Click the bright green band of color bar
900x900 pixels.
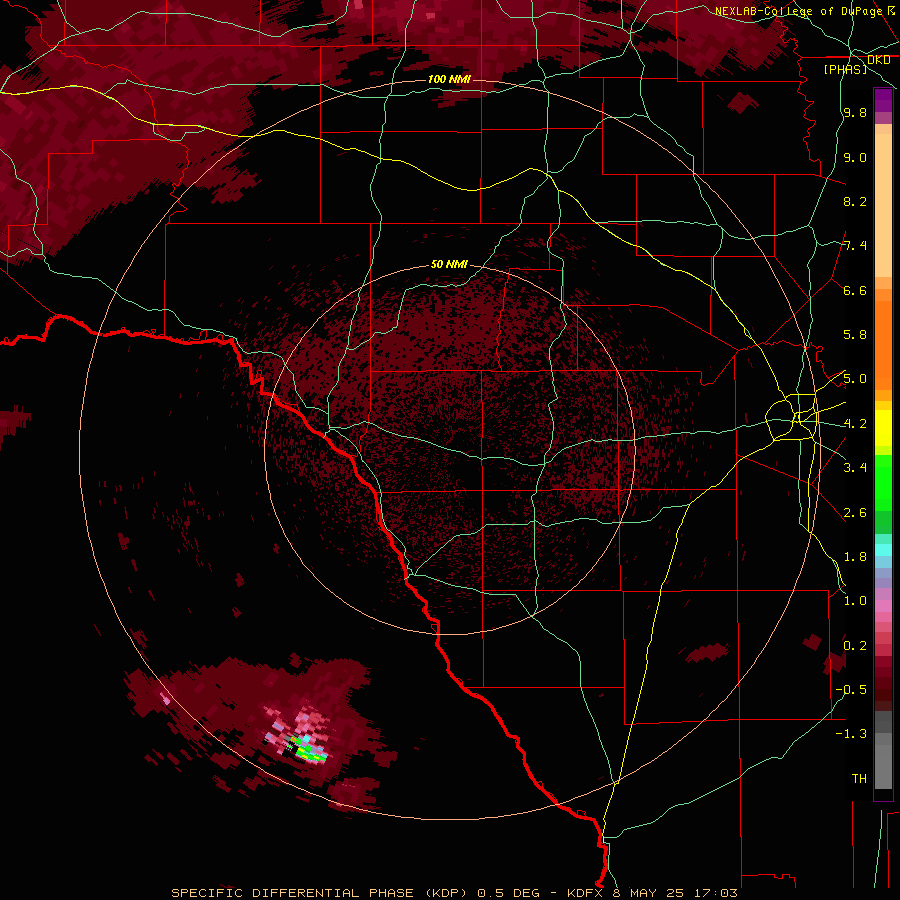click(x=883, y=483)
